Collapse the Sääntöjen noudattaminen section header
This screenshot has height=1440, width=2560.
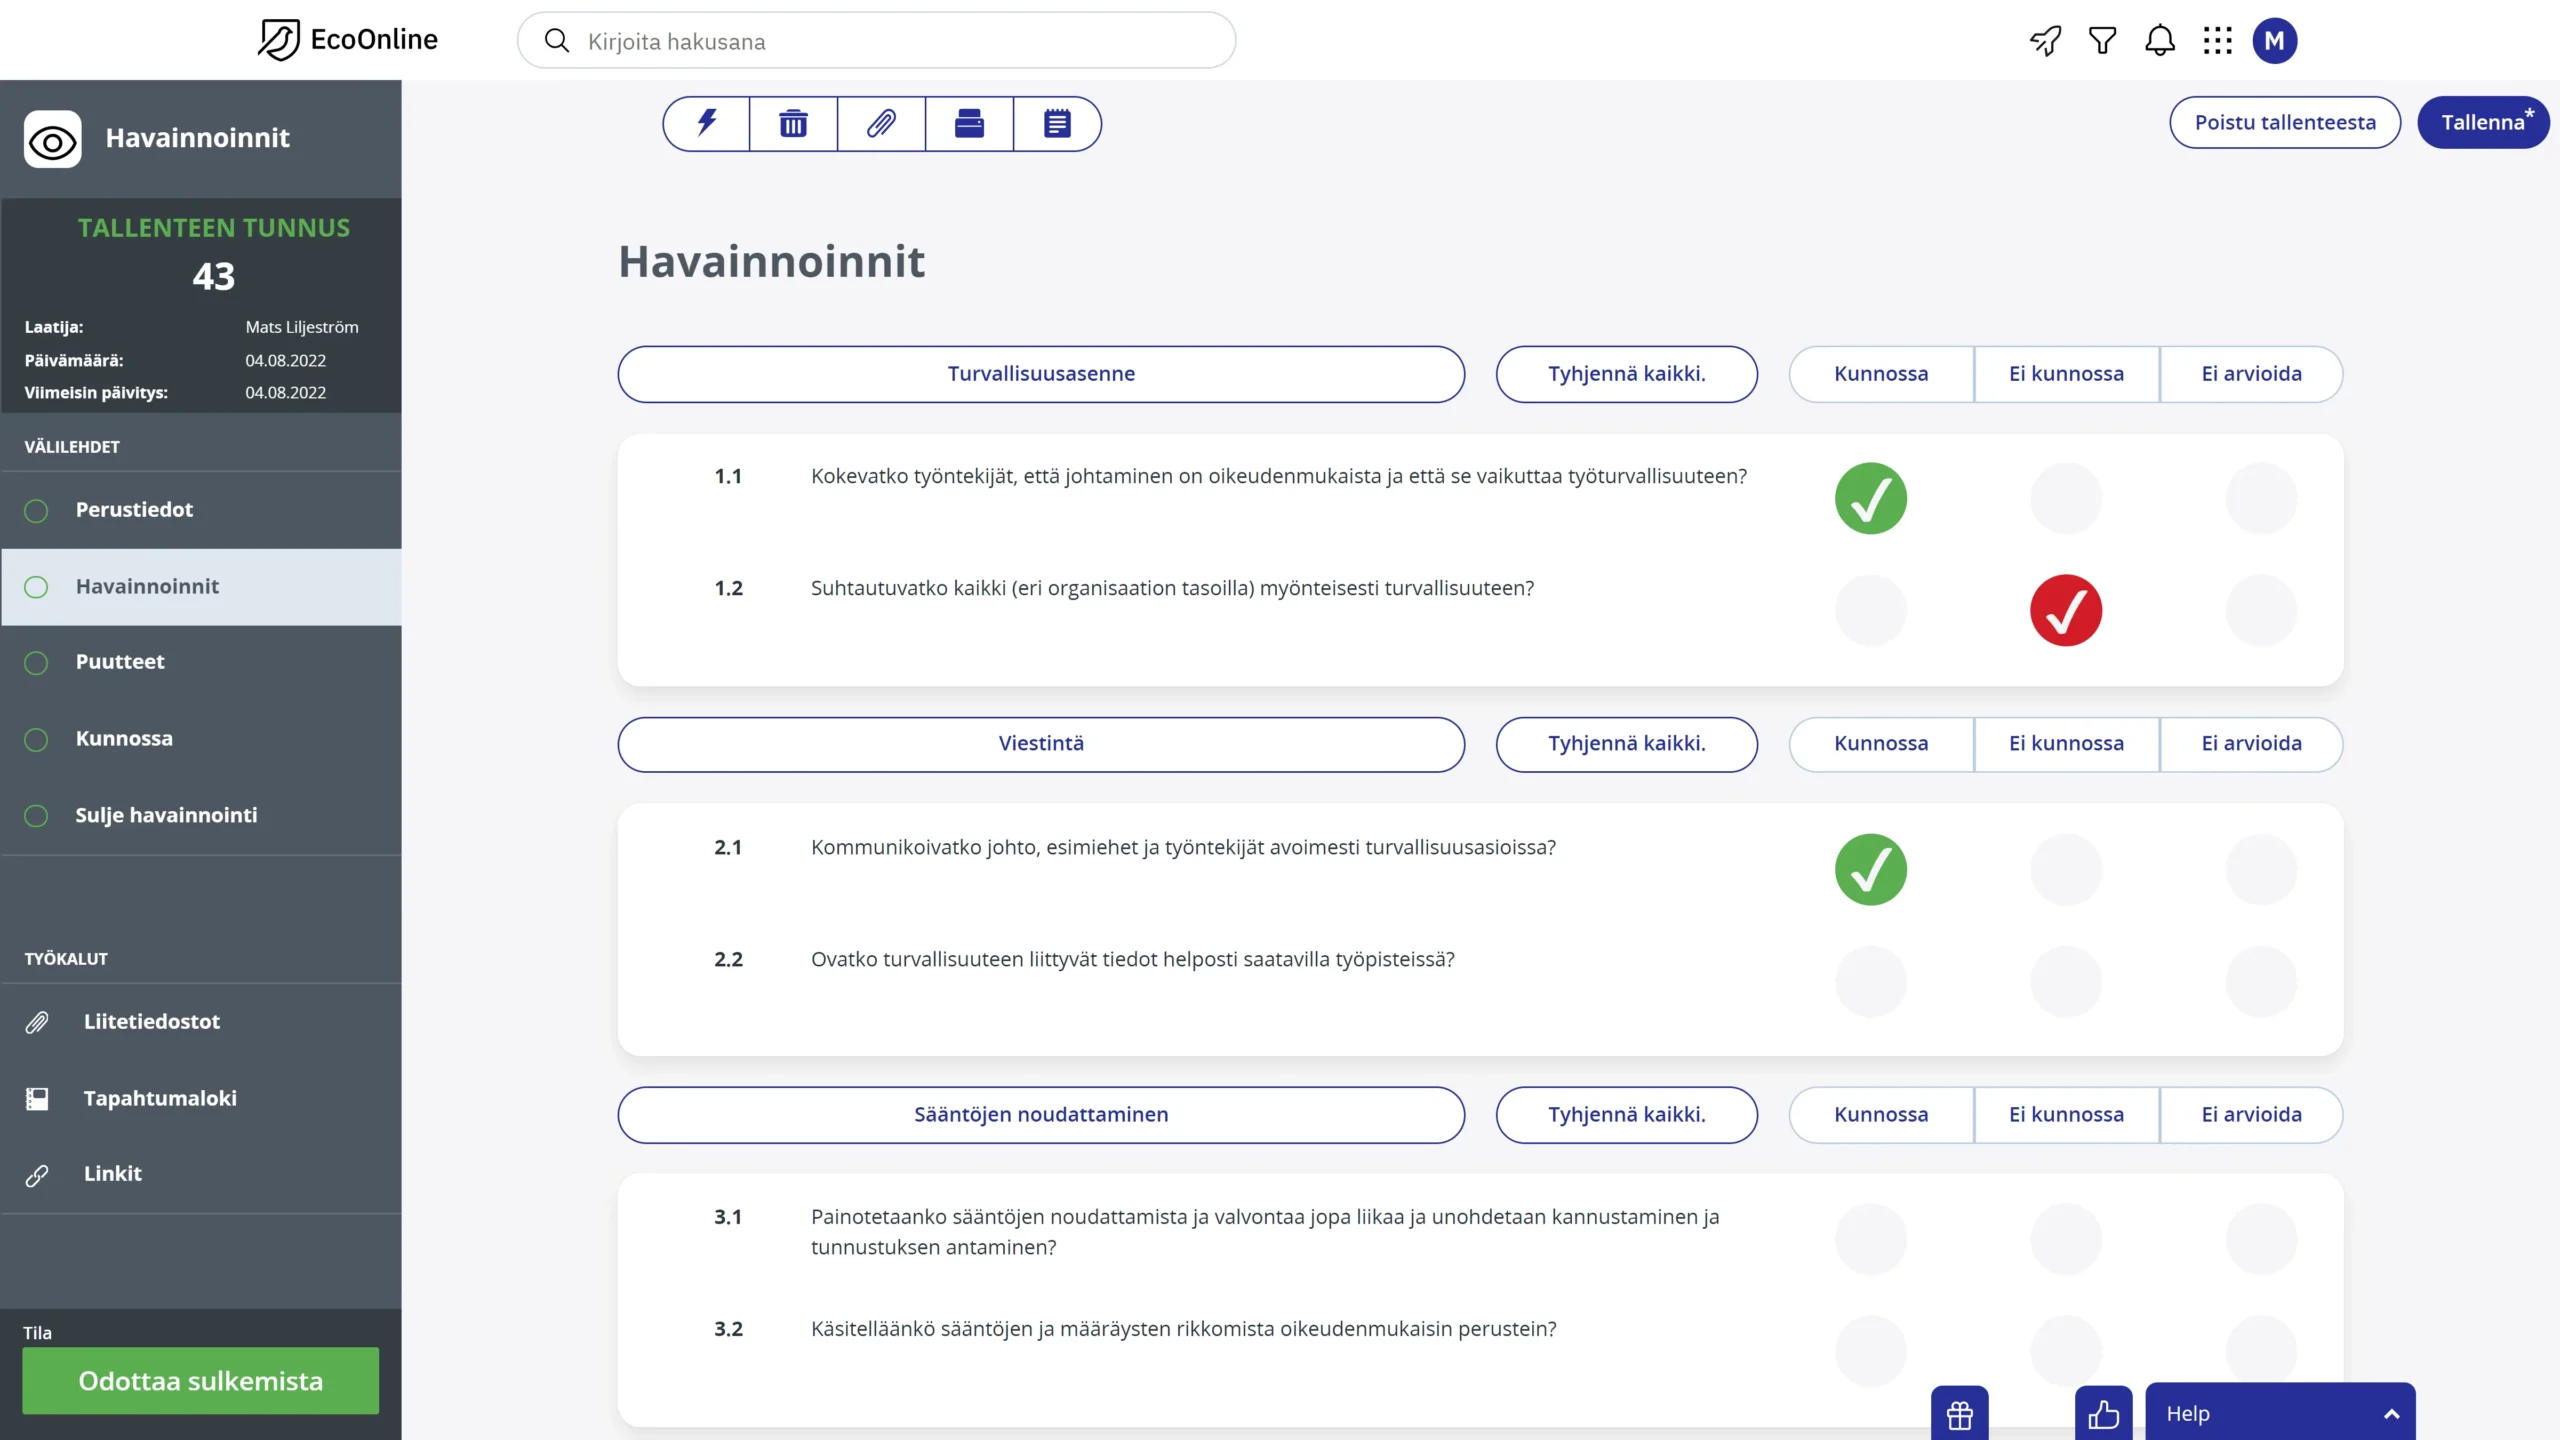coord(1041,1115)
